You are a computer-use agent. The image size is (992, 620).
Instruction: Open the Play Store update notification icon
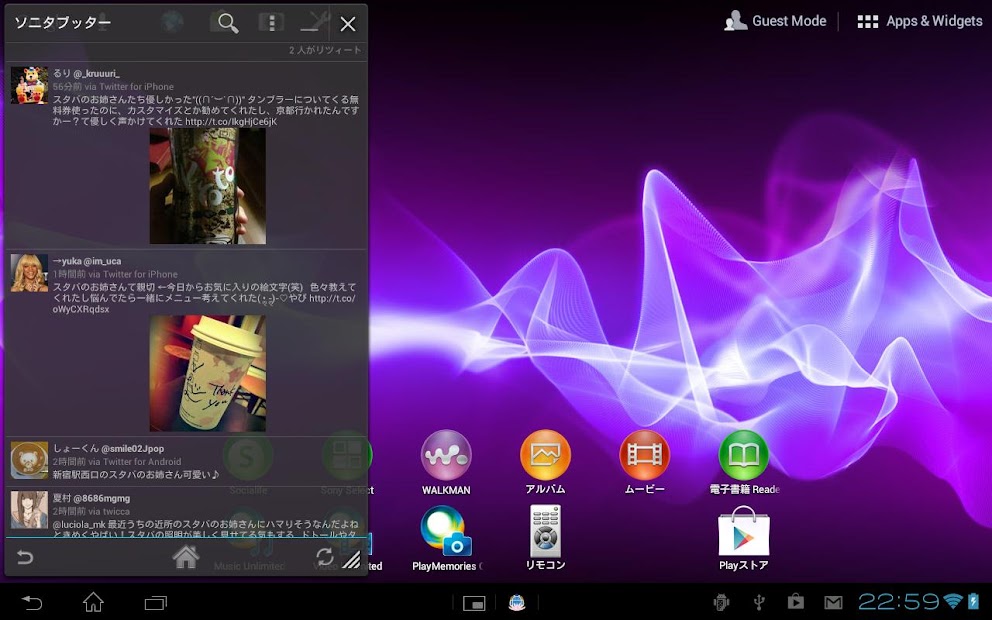[x=795, y=602]
